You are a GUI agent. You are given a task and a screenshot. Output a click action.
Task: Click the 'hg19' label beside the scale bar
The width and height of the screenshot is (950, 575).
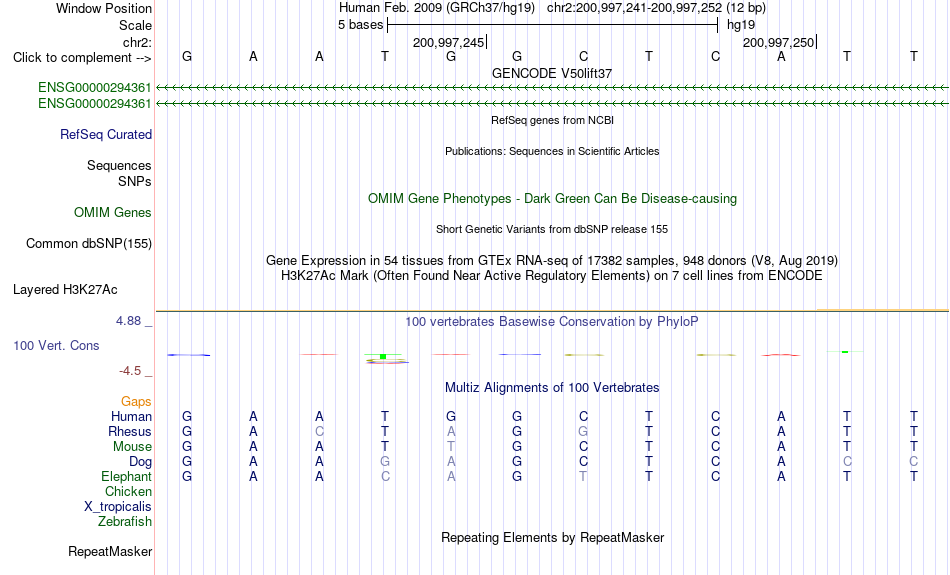pyautogui.click(x=741, y=25)
